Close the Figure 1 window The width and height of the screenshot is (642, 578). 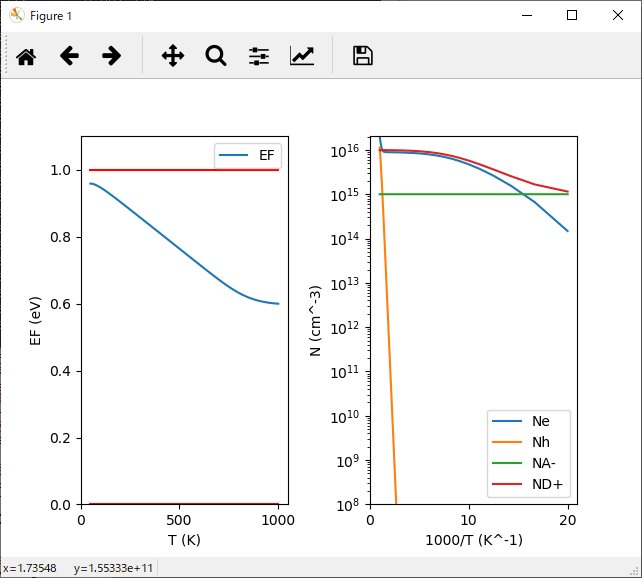618,16
